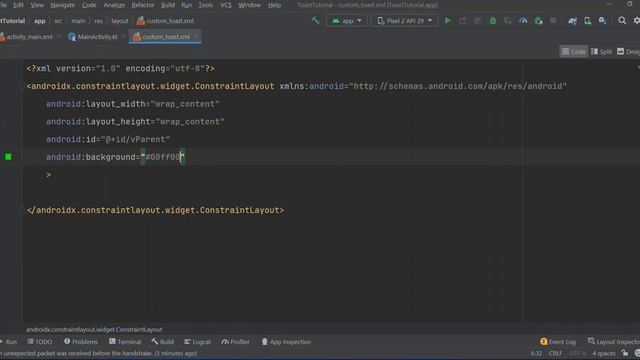Open the Run menu

tap(187, 5)
